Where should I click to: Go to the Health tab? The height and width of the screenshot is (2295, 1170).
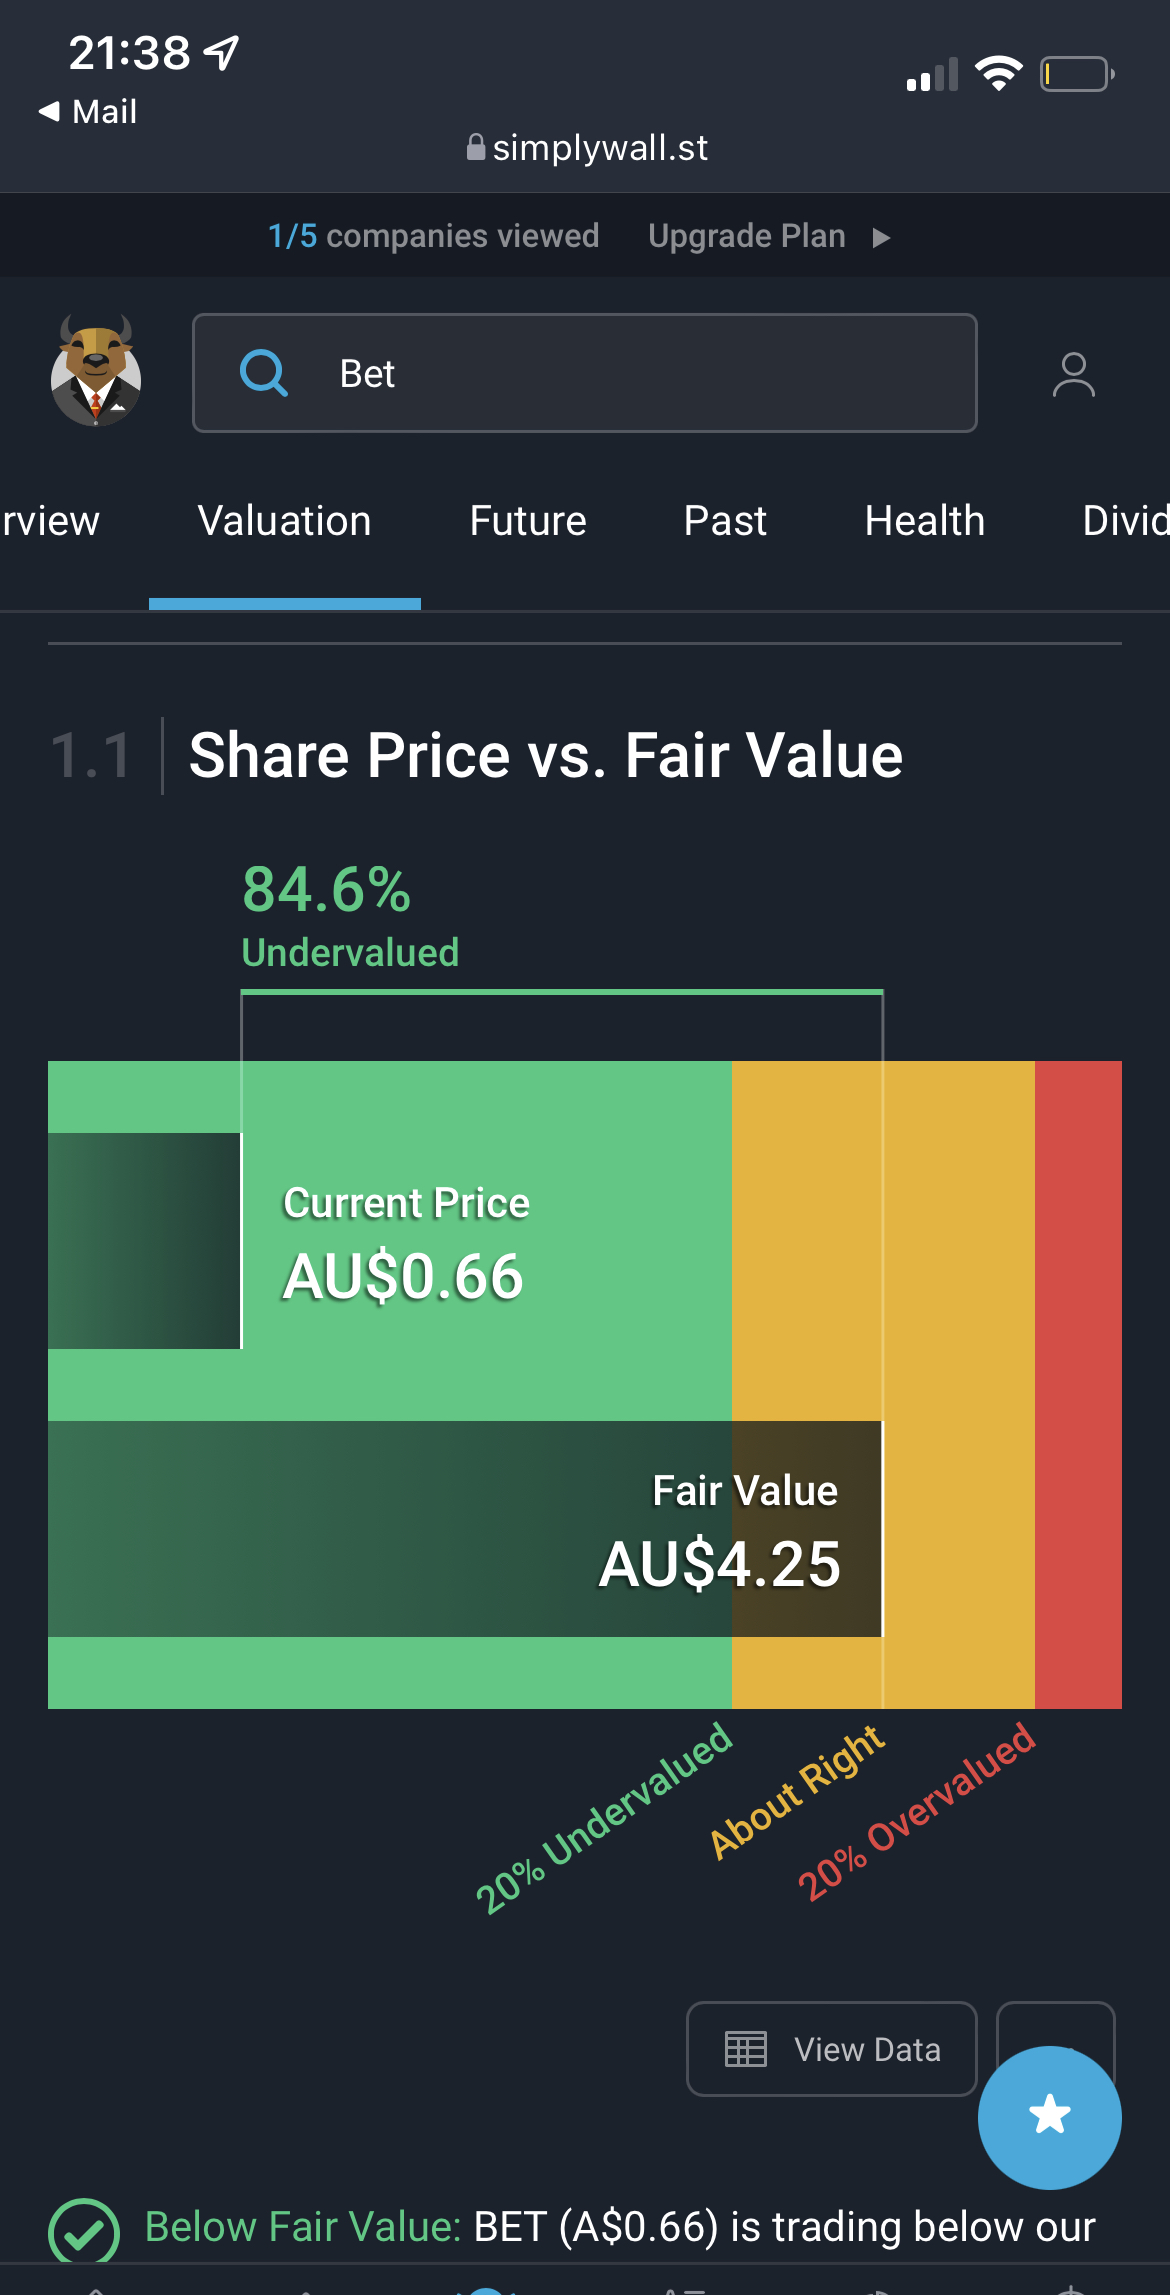click(925, 521)
